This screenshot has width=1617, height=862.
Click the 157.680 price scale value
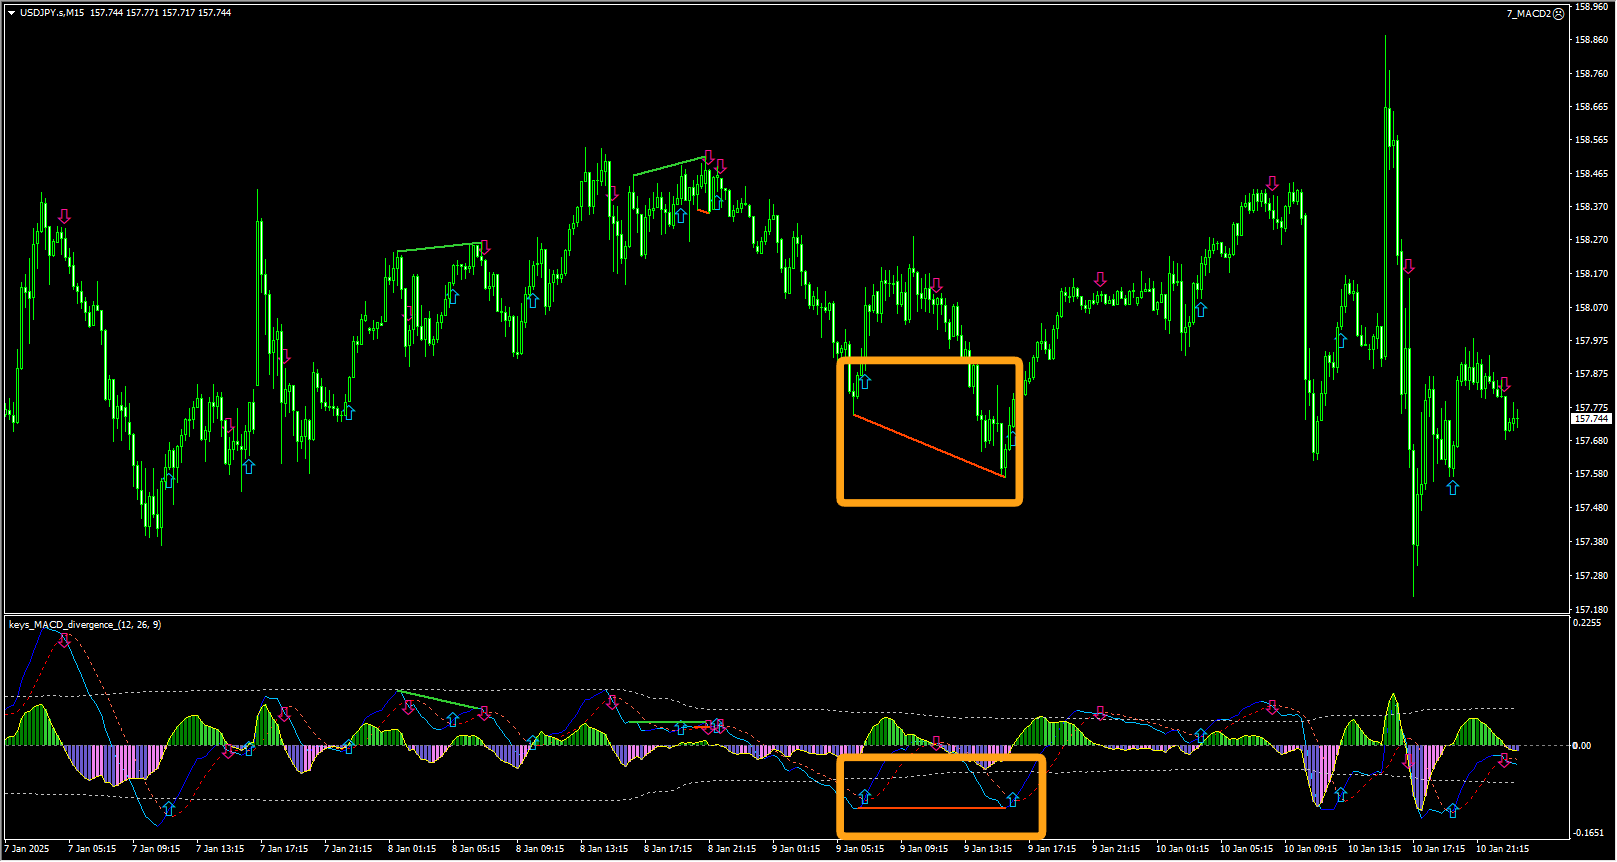(x=1591, y=441)
